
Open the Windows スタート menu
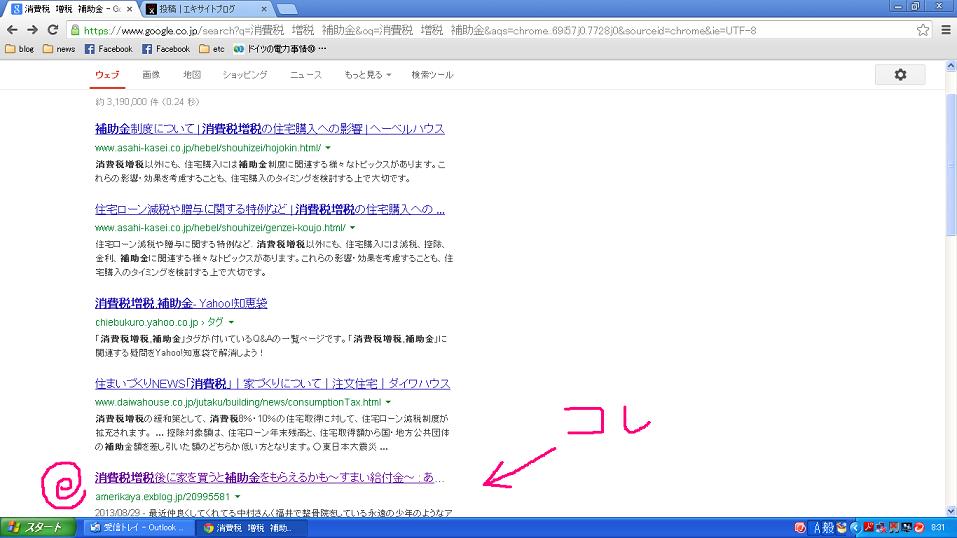[37, 528]
